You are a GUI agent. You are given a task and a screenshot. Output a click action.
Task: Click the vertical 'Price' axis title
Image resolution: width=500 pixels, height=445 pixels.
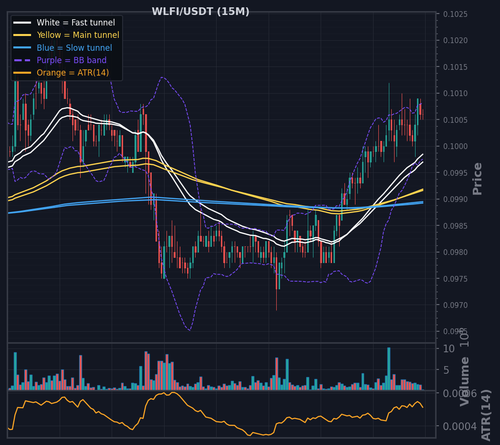pos(477,179)
